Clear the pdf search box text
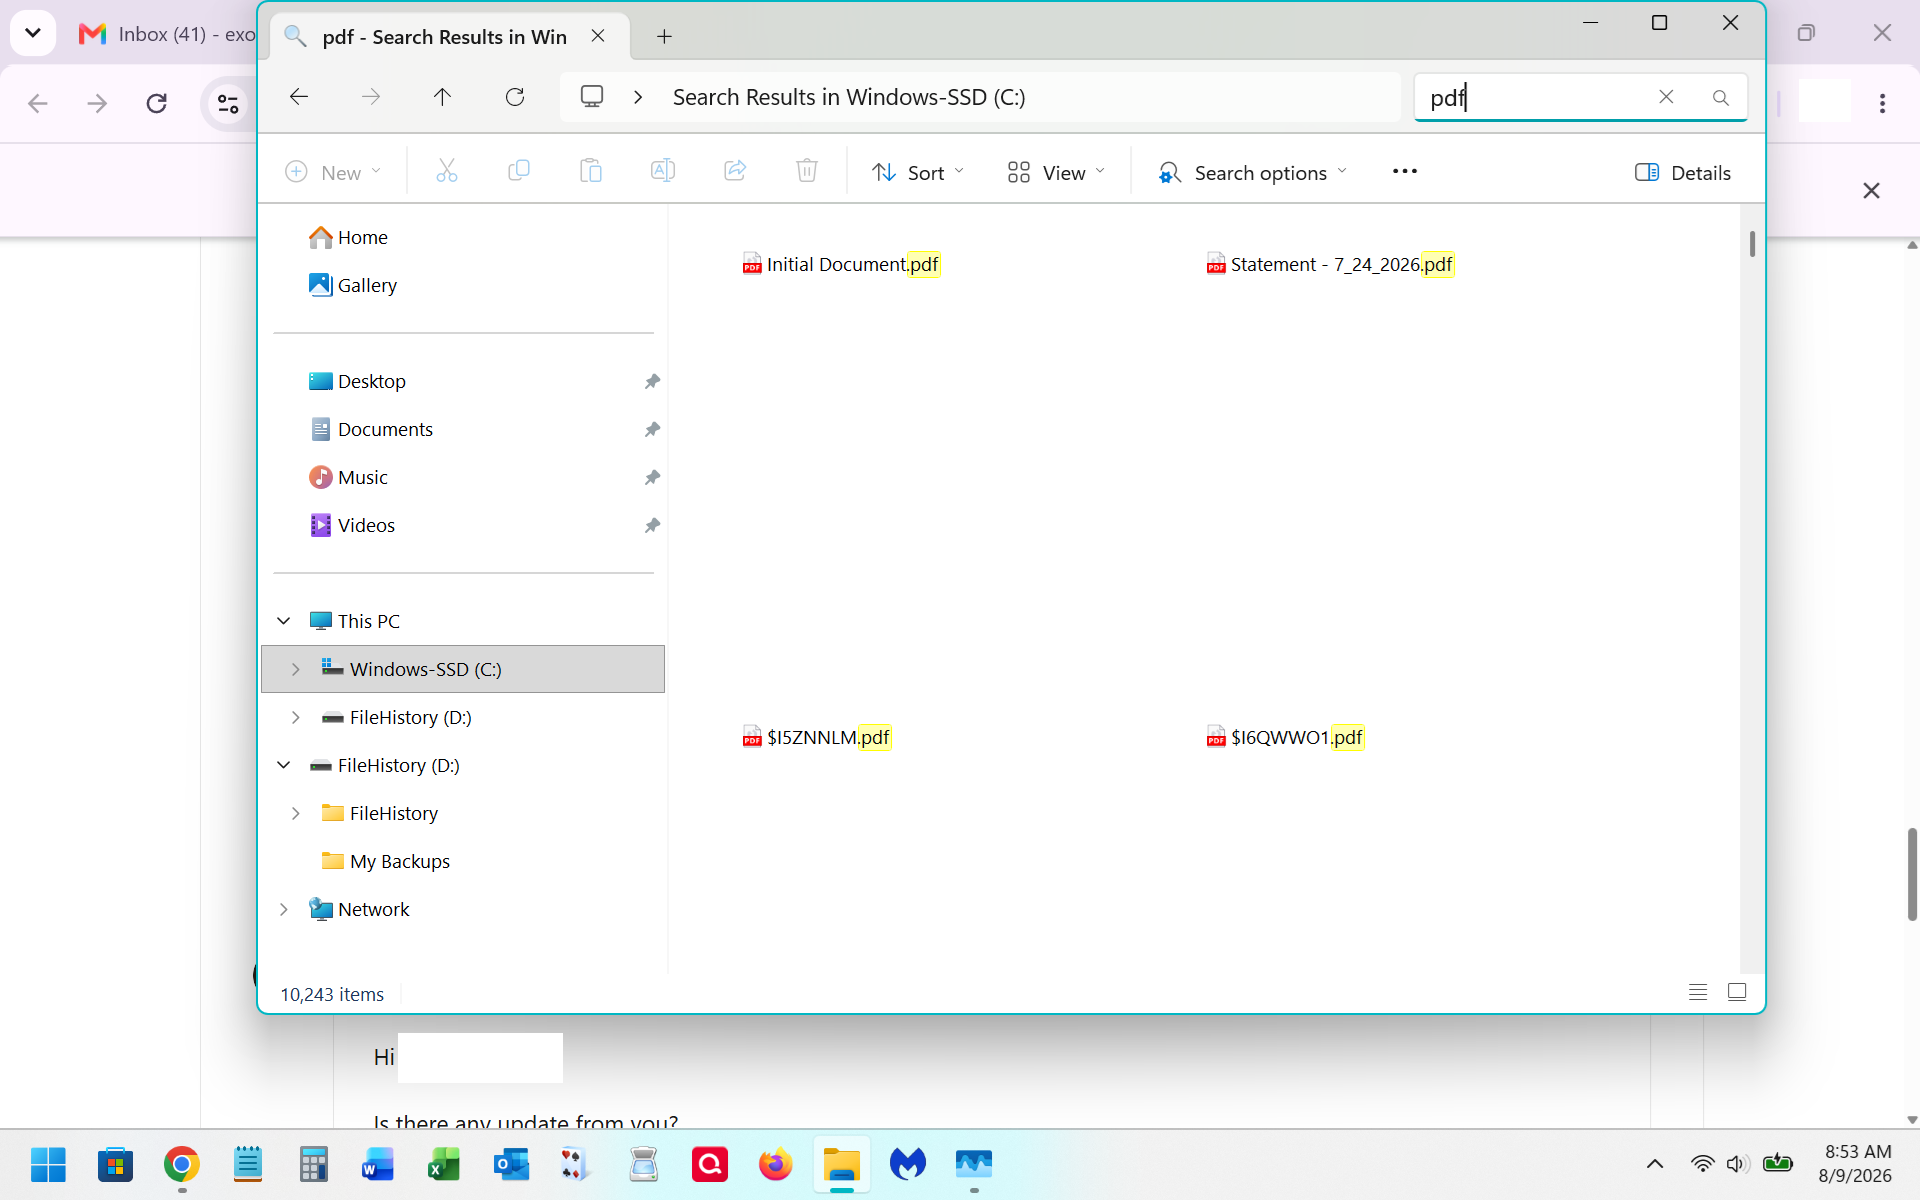Image resolution: width=1920 pixels, height=1200 pixels. point(1666,97)
